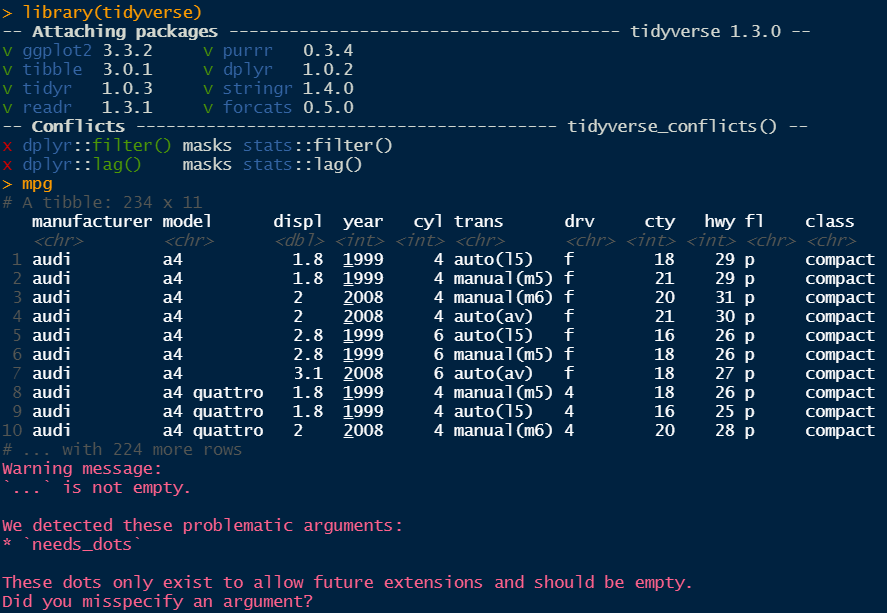The image size is (887, 613).
Task: Select the 'dplyr' package name in the attached packages list
Action: [247, 70]
